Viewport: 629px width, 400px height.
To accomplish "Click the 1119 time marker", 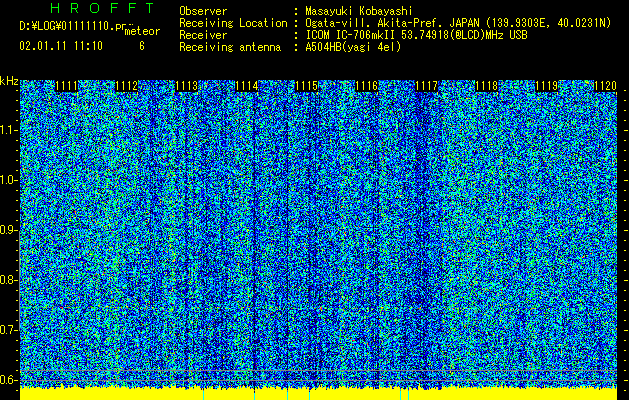I will pyautogui.click(x=547, y=86).
